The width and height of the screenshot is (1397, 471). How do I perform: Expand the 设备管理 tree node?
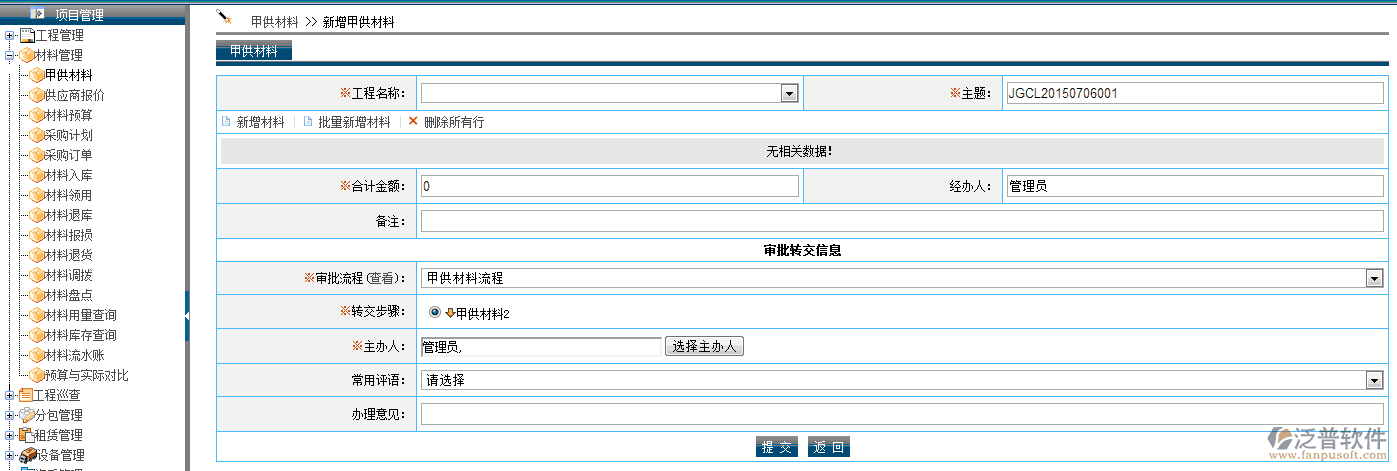click(x=10, y=455)
